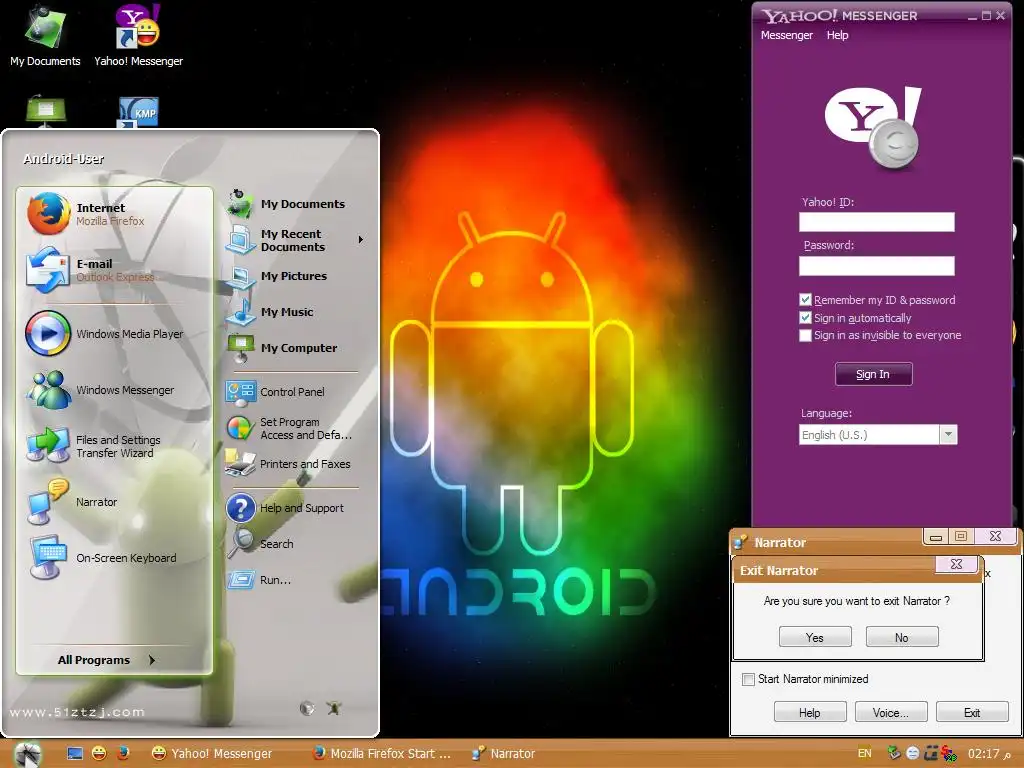
Task: Click the Password field
Action: (876, 266)
